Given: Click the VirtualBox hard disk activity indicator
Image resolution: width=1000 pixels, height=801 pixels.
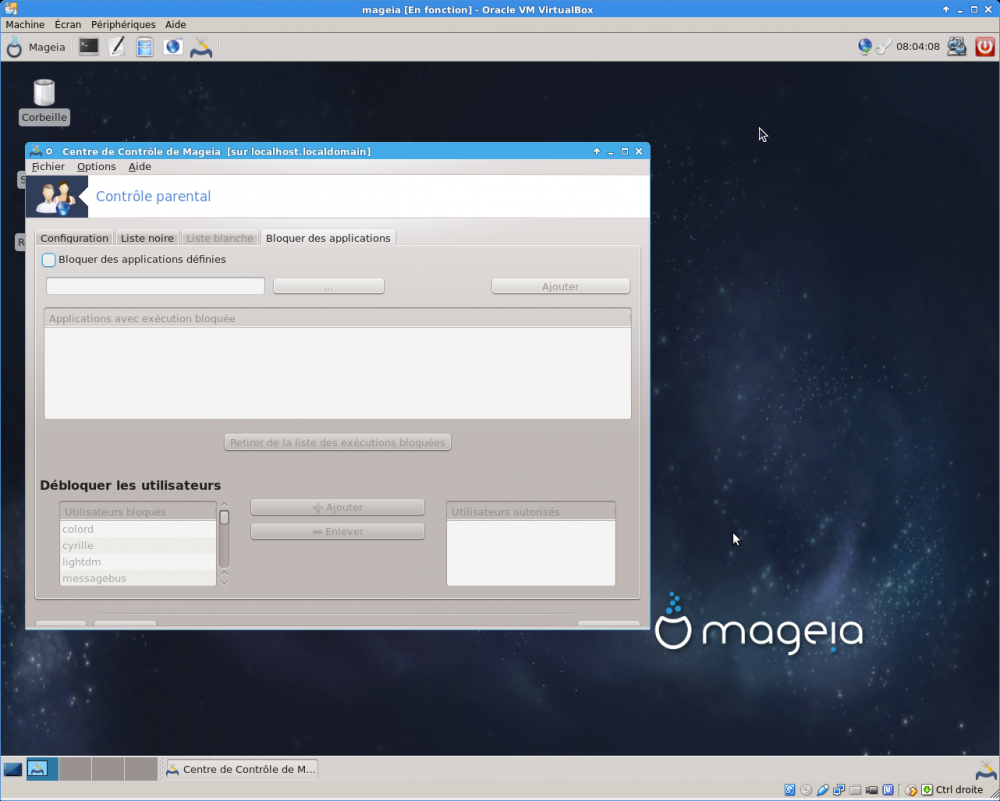Looking at the screenshot, I should (790, 790).
